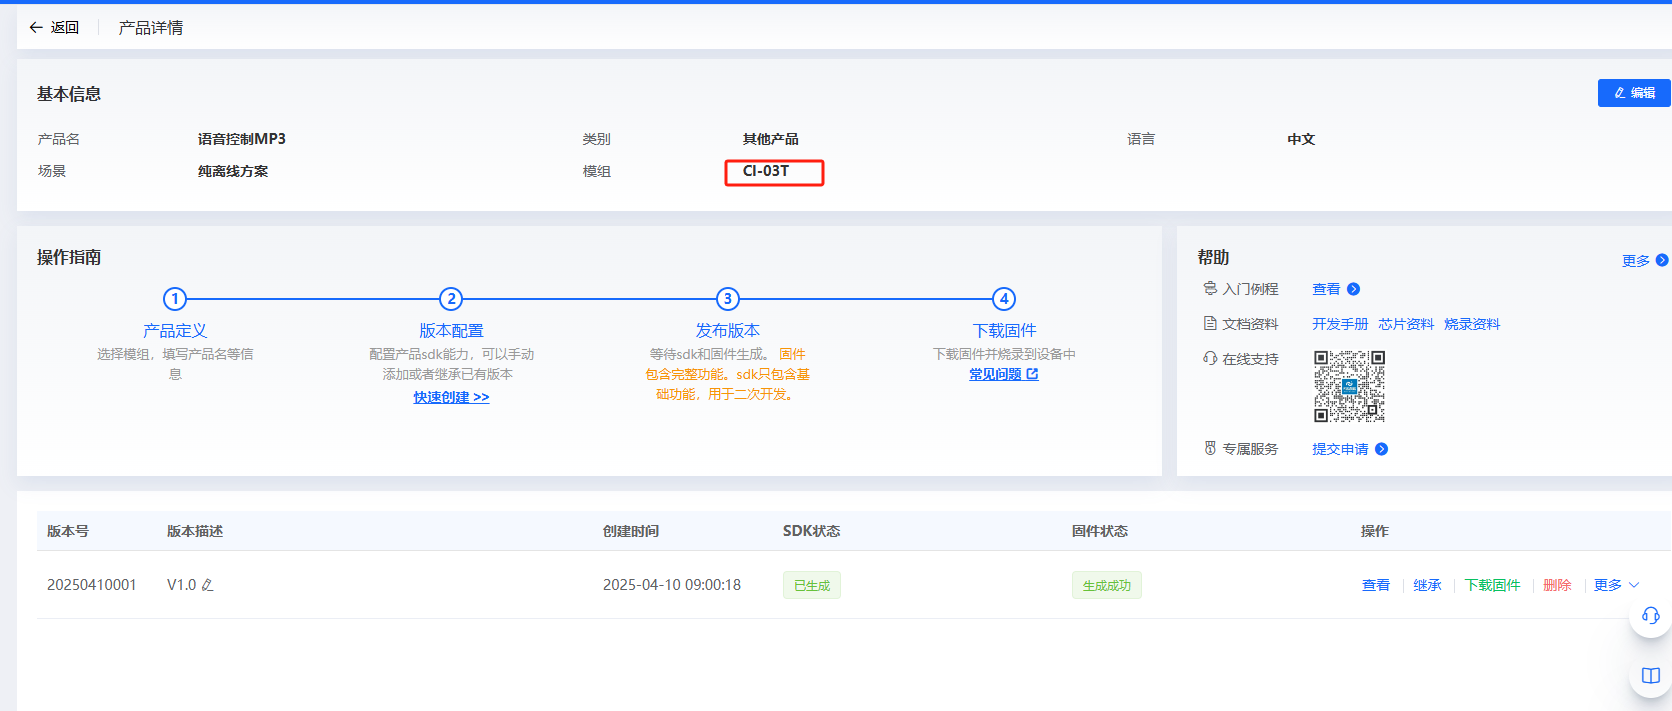
Task: Click 下载固件 in the table row
Action: 1492,585
